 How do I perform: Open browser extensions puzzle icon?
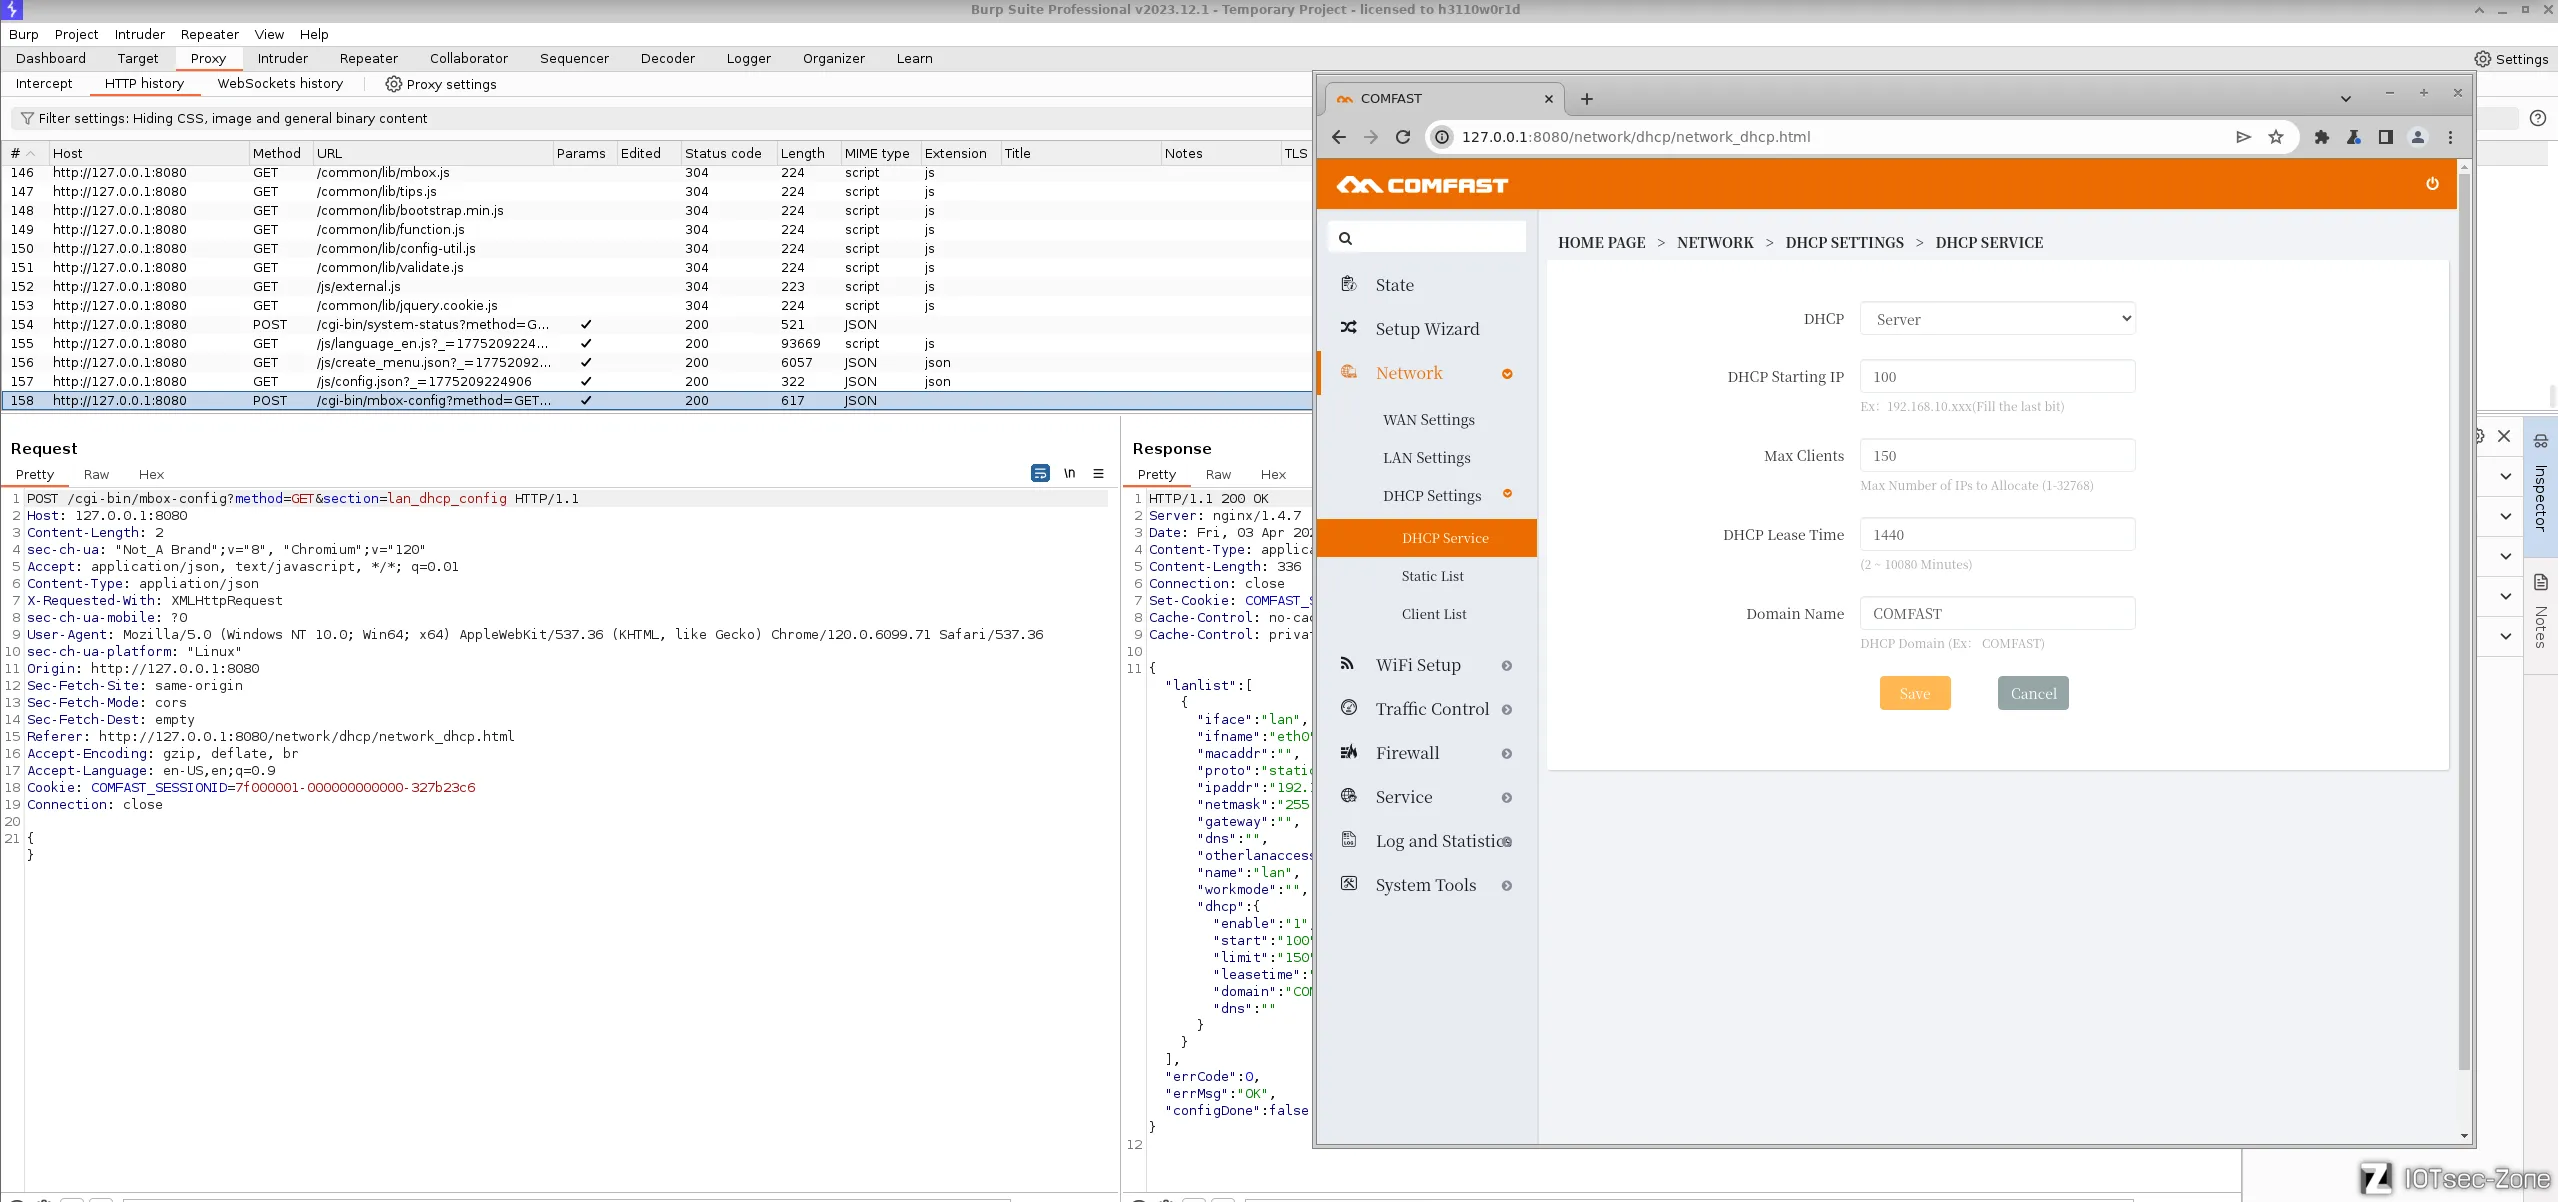[x=2322, y=137]
